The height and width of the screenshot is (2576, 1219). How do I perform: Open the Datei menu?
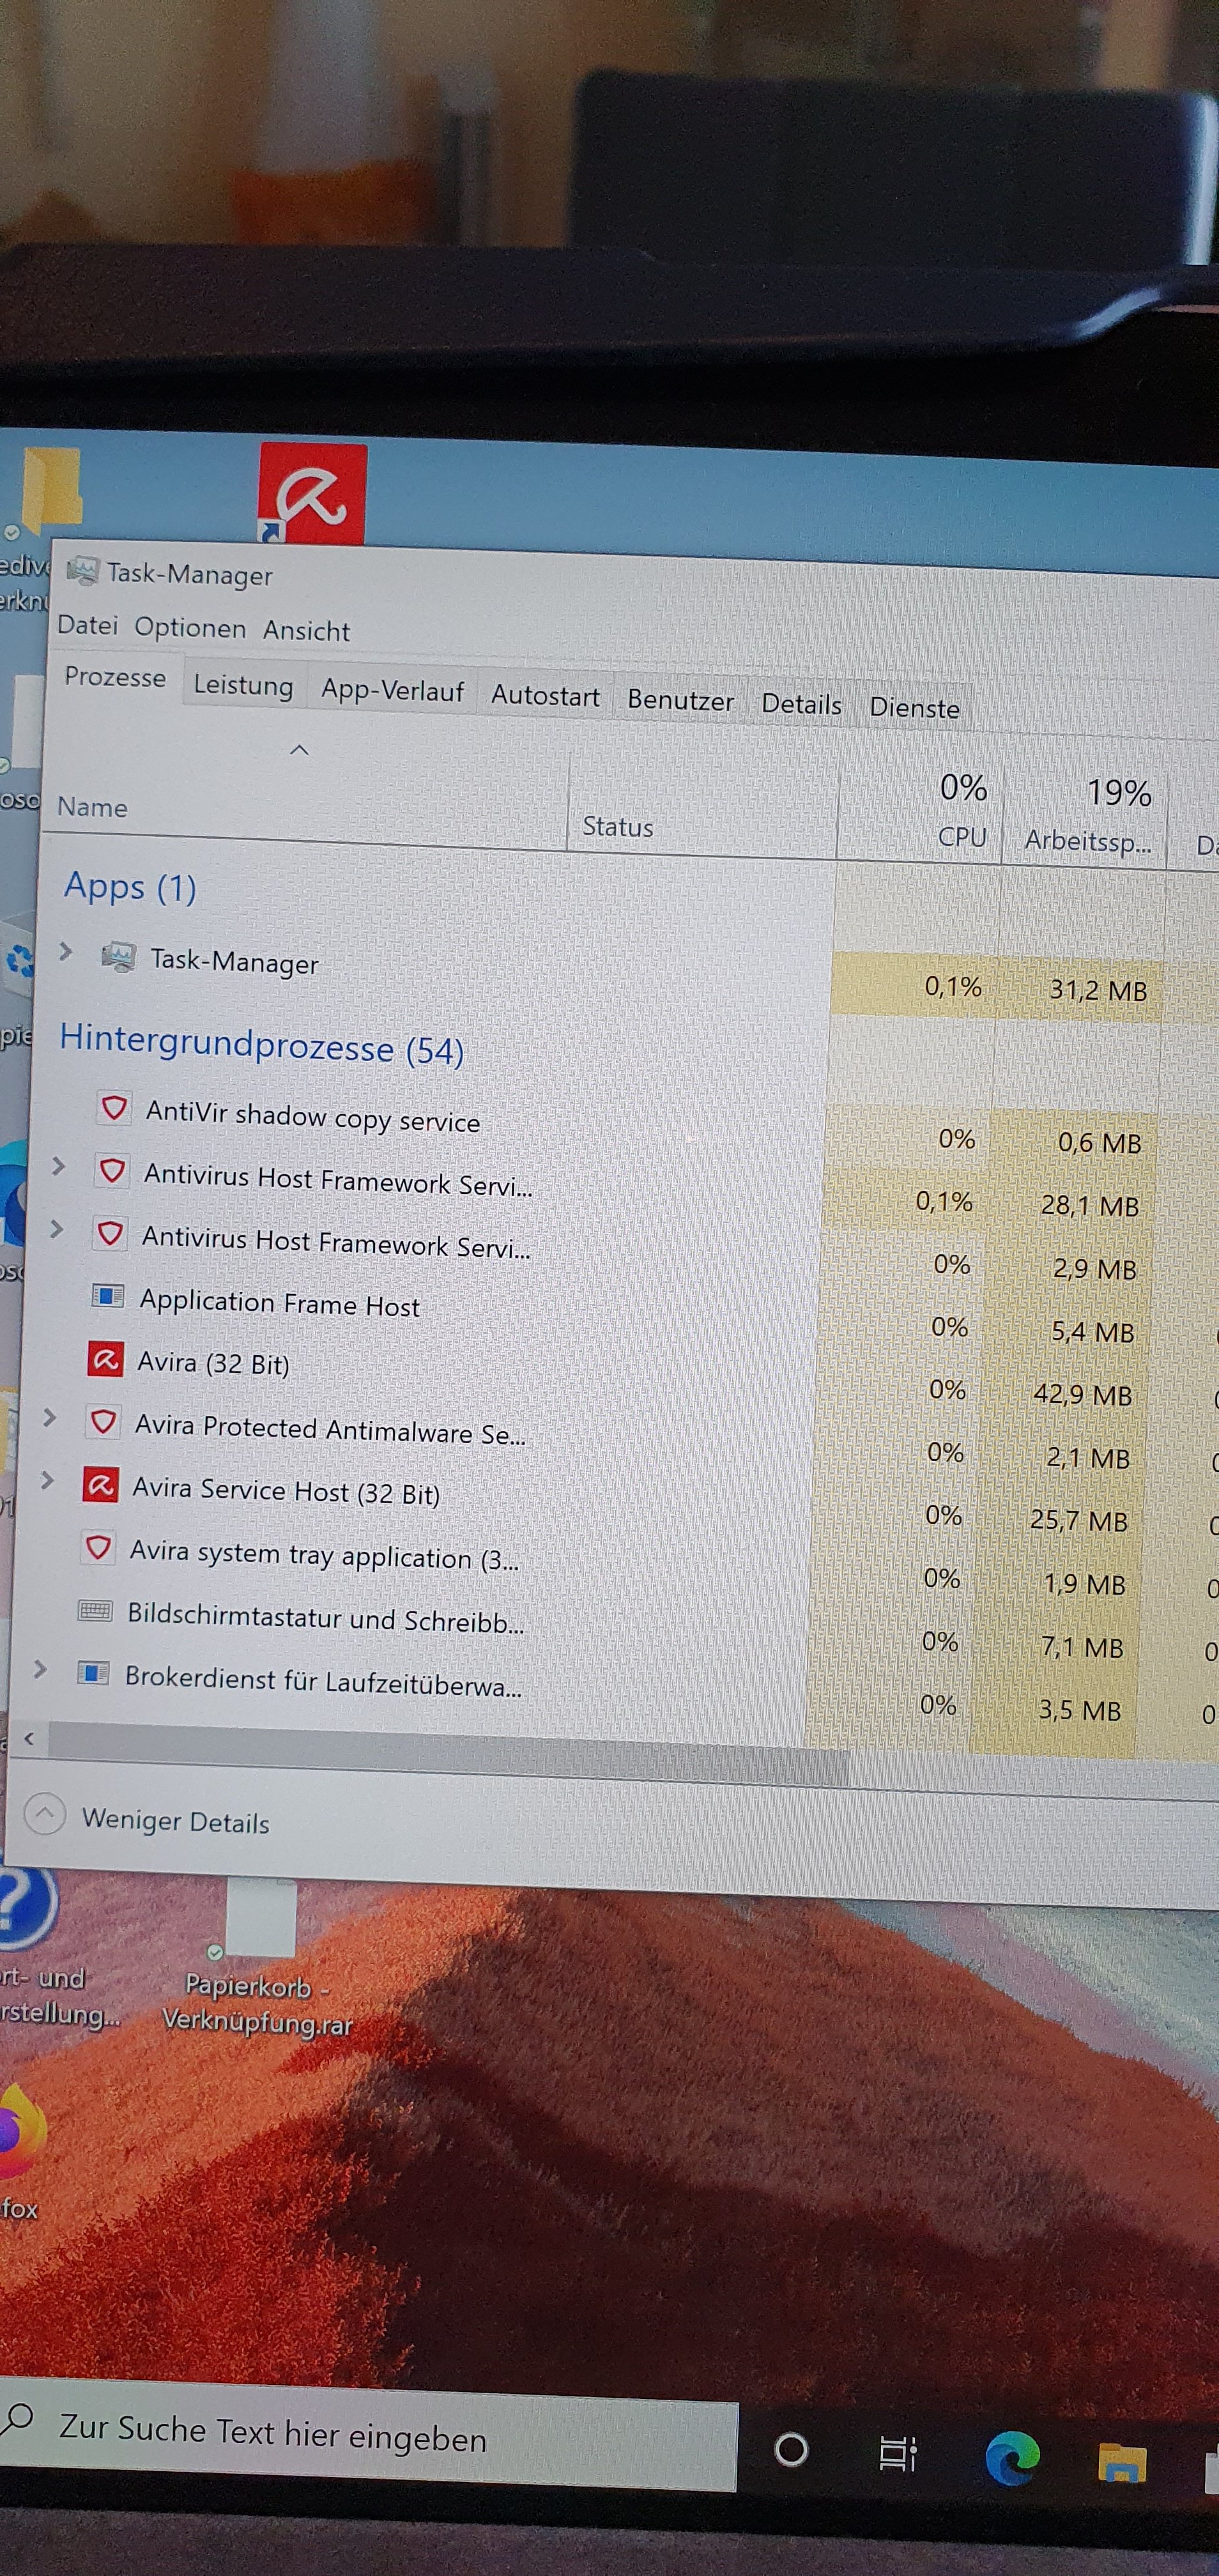tap(87, 625)
